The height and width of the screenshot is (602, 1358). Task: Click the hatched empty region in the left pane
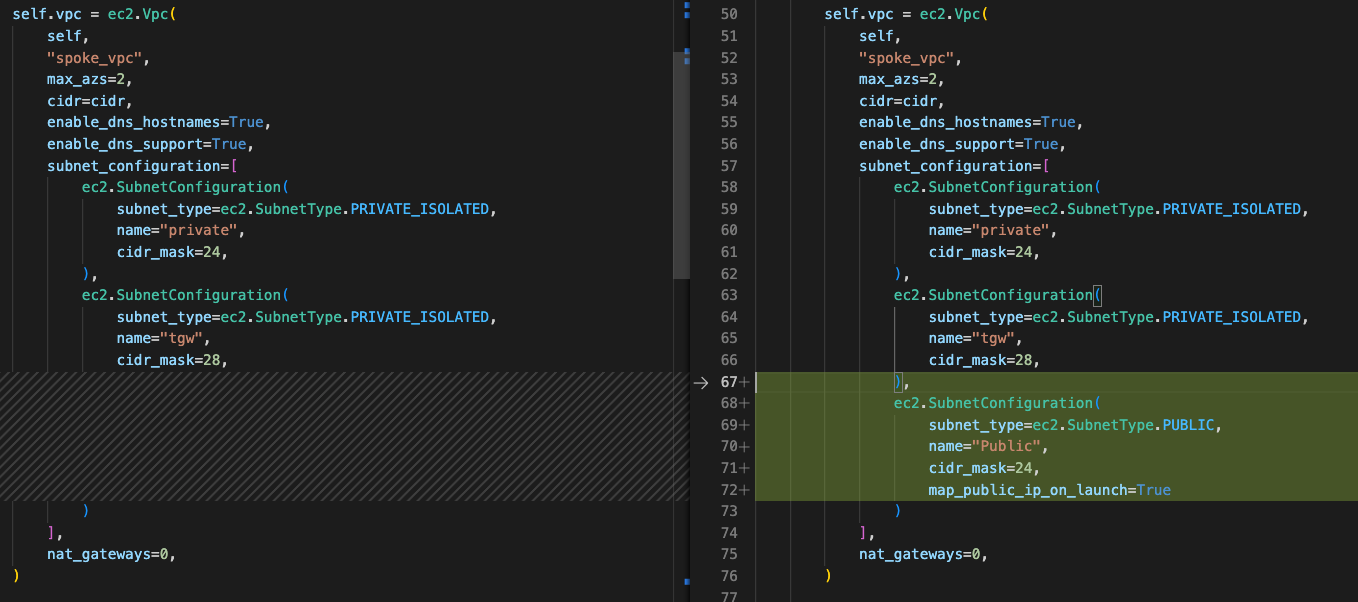tap(340, 436)
